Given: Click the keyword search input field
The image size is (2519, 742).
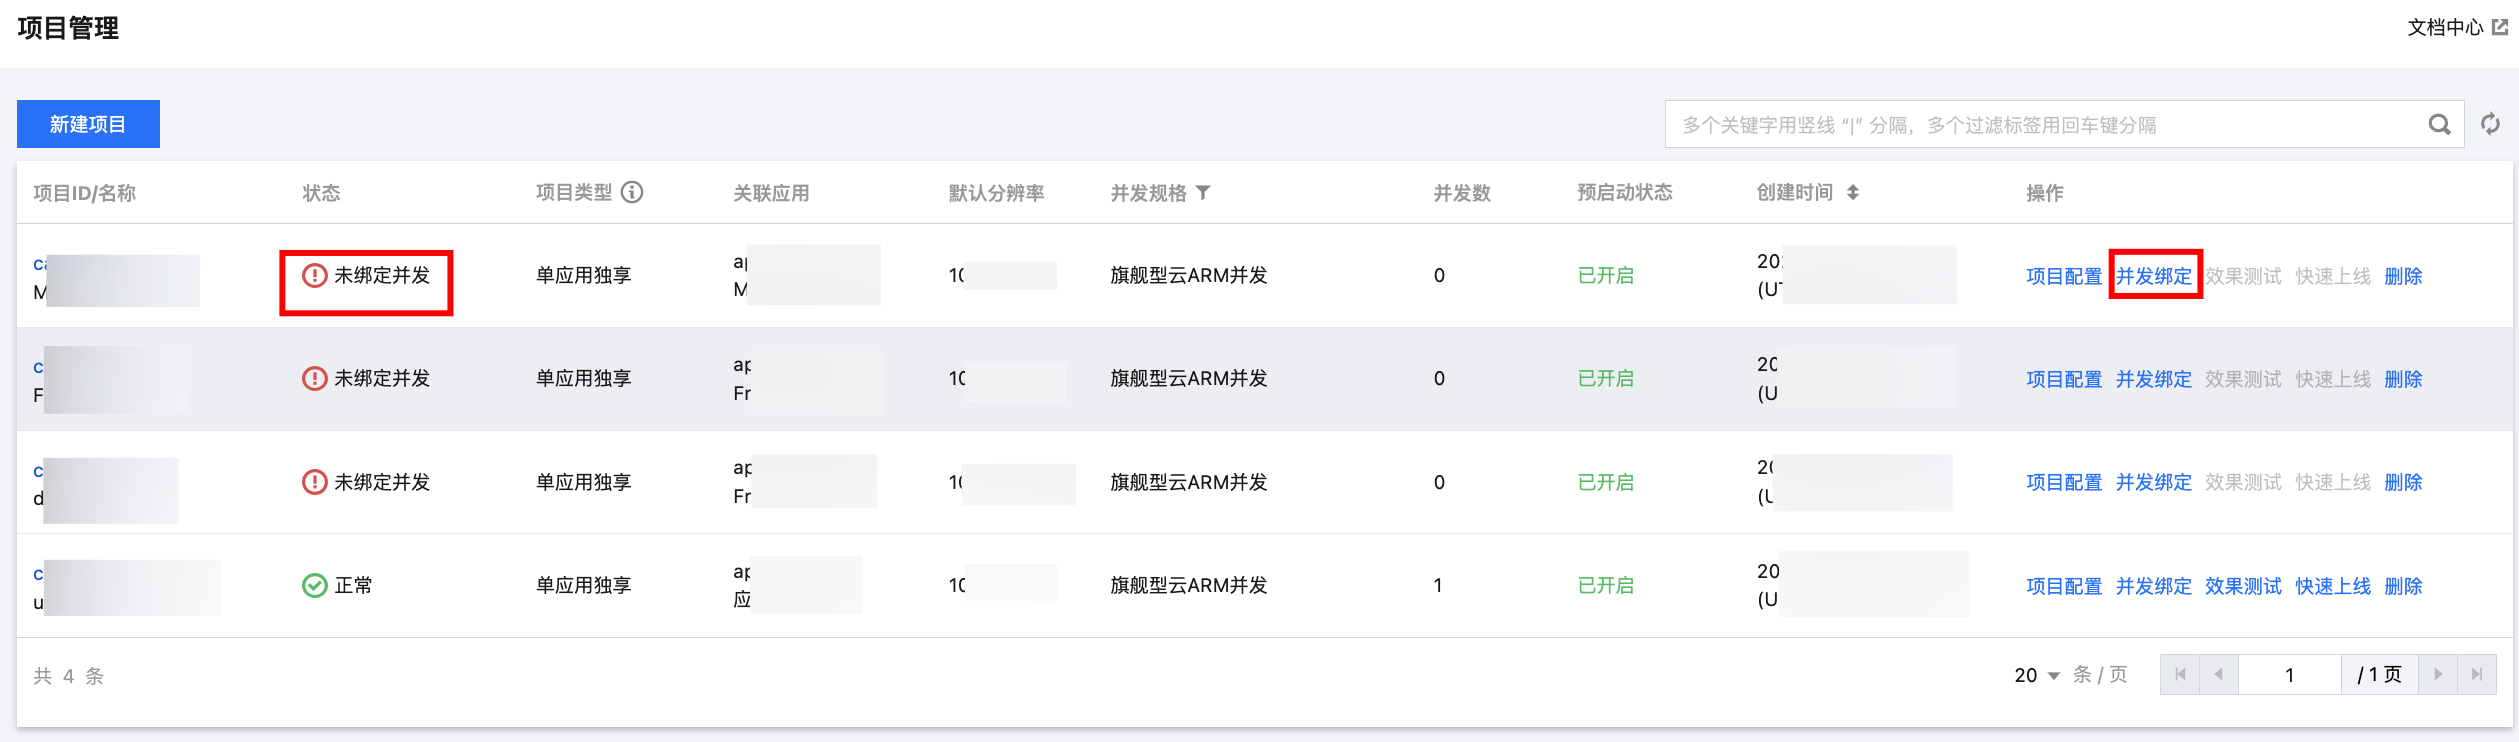Looking at the screenshot, I should coord(2040,125).
